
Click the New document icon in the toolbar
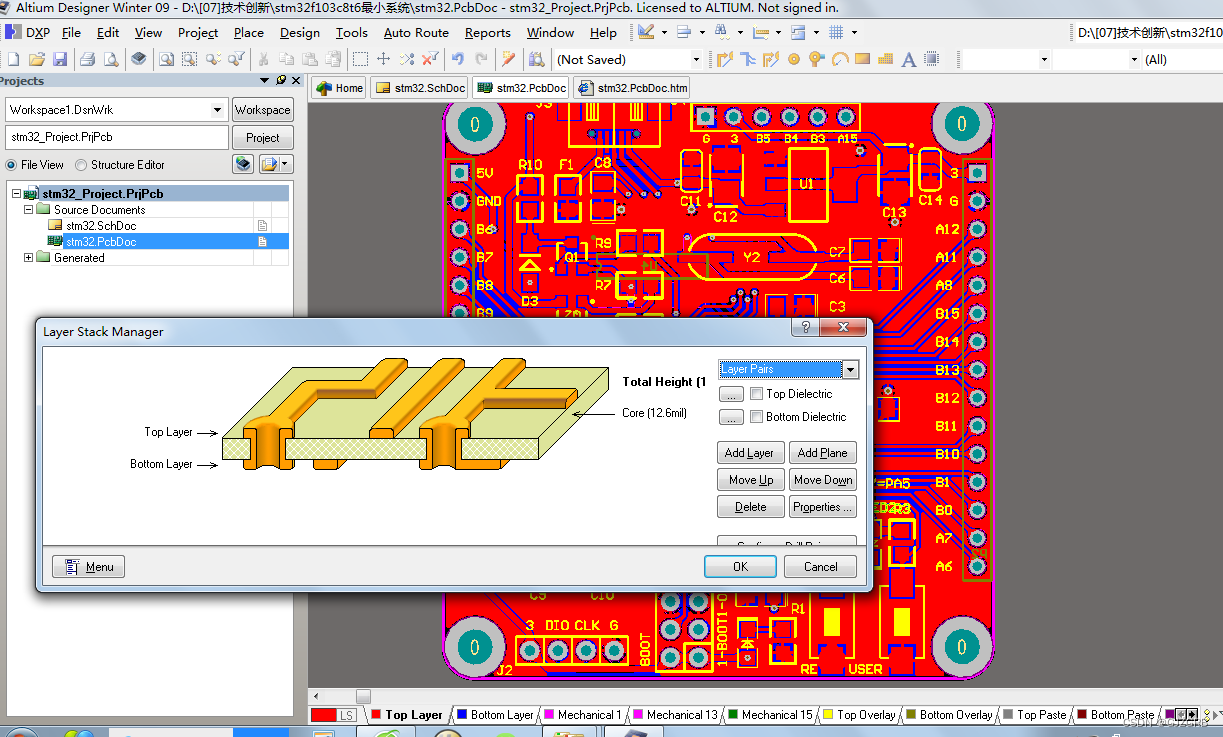click(13, 59)
